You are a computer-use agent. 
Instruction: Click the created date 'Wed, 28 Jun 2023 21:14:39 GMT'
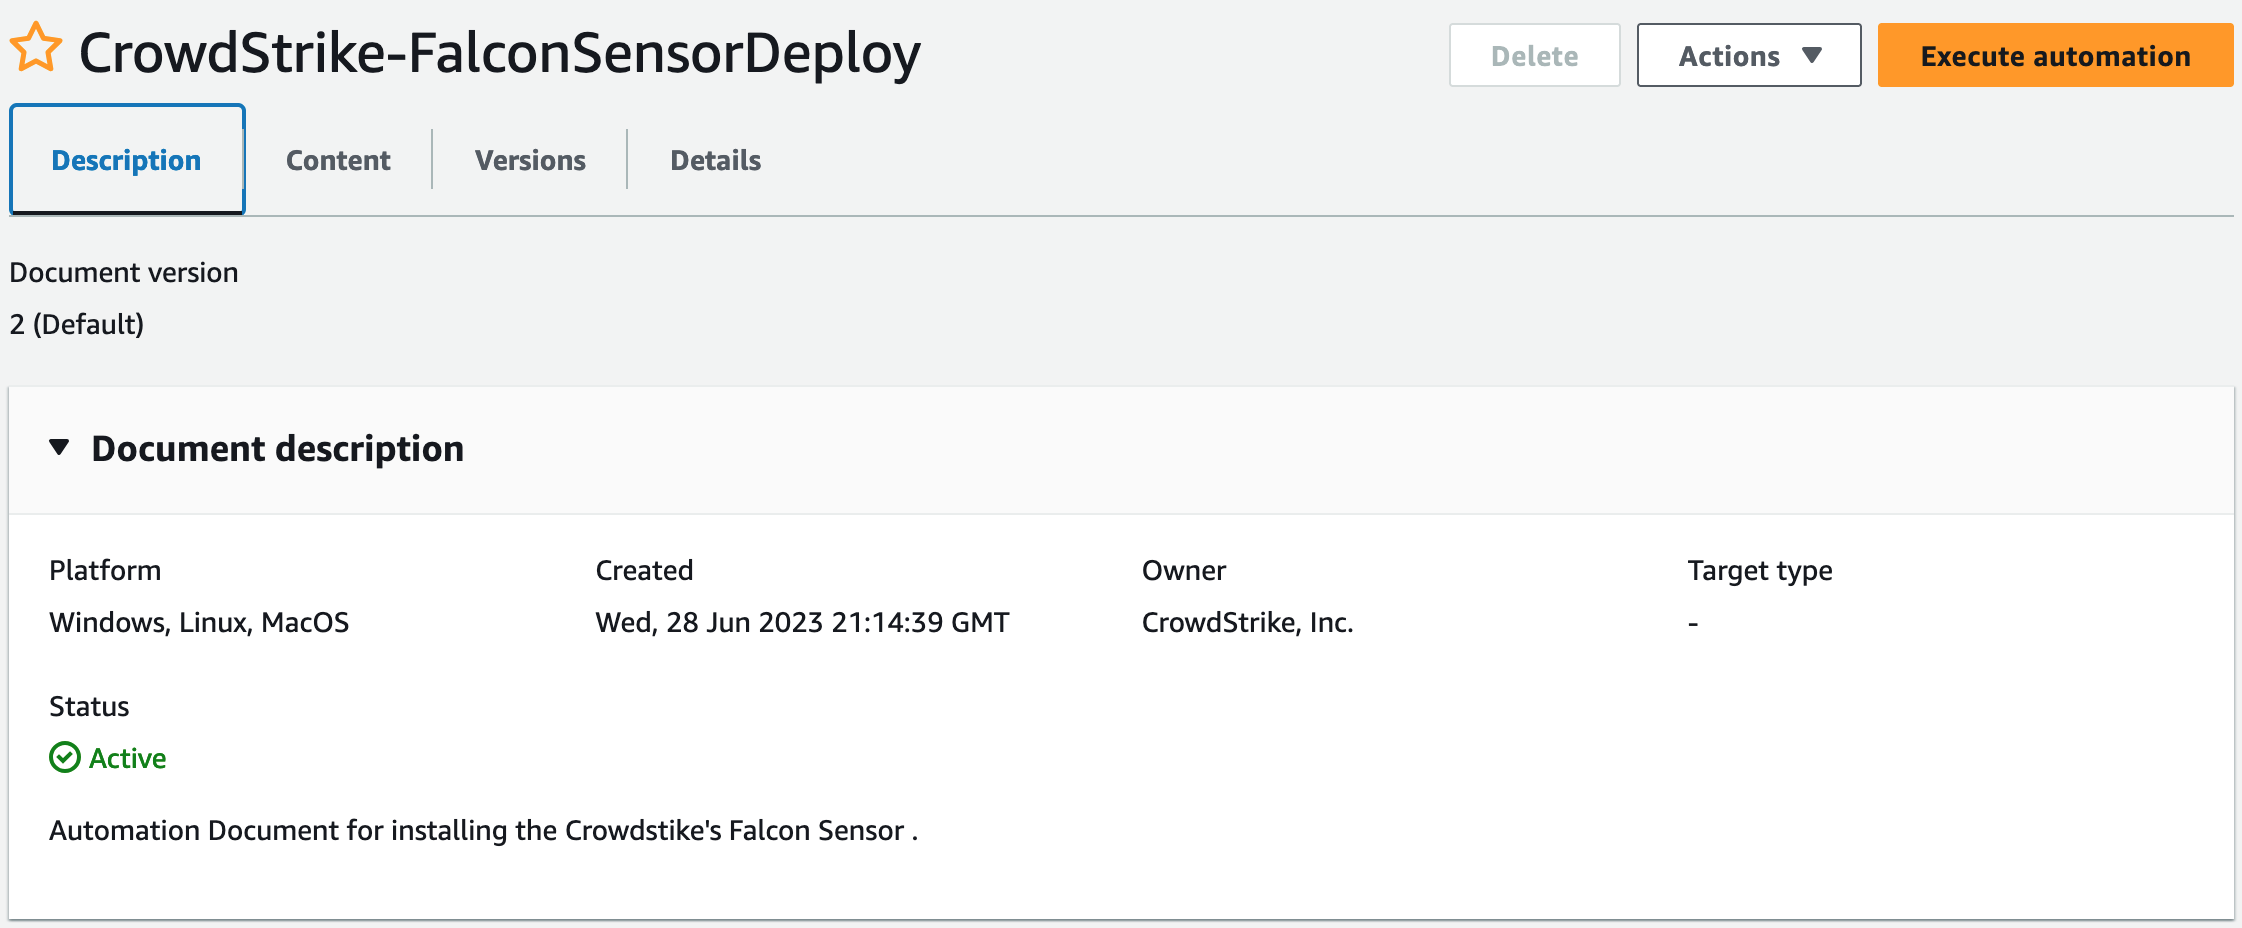point(802,622)
